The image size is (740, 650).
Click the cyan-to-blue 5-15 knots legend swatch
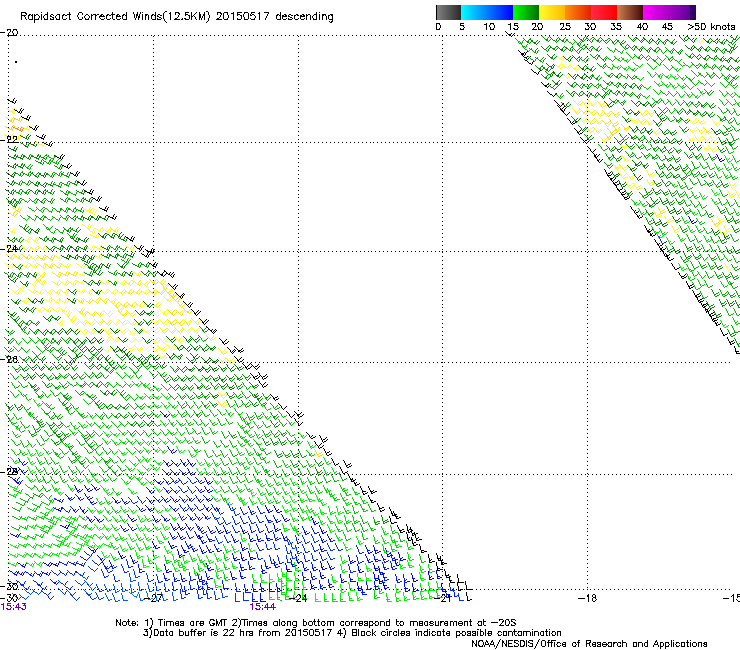[487, 12]
